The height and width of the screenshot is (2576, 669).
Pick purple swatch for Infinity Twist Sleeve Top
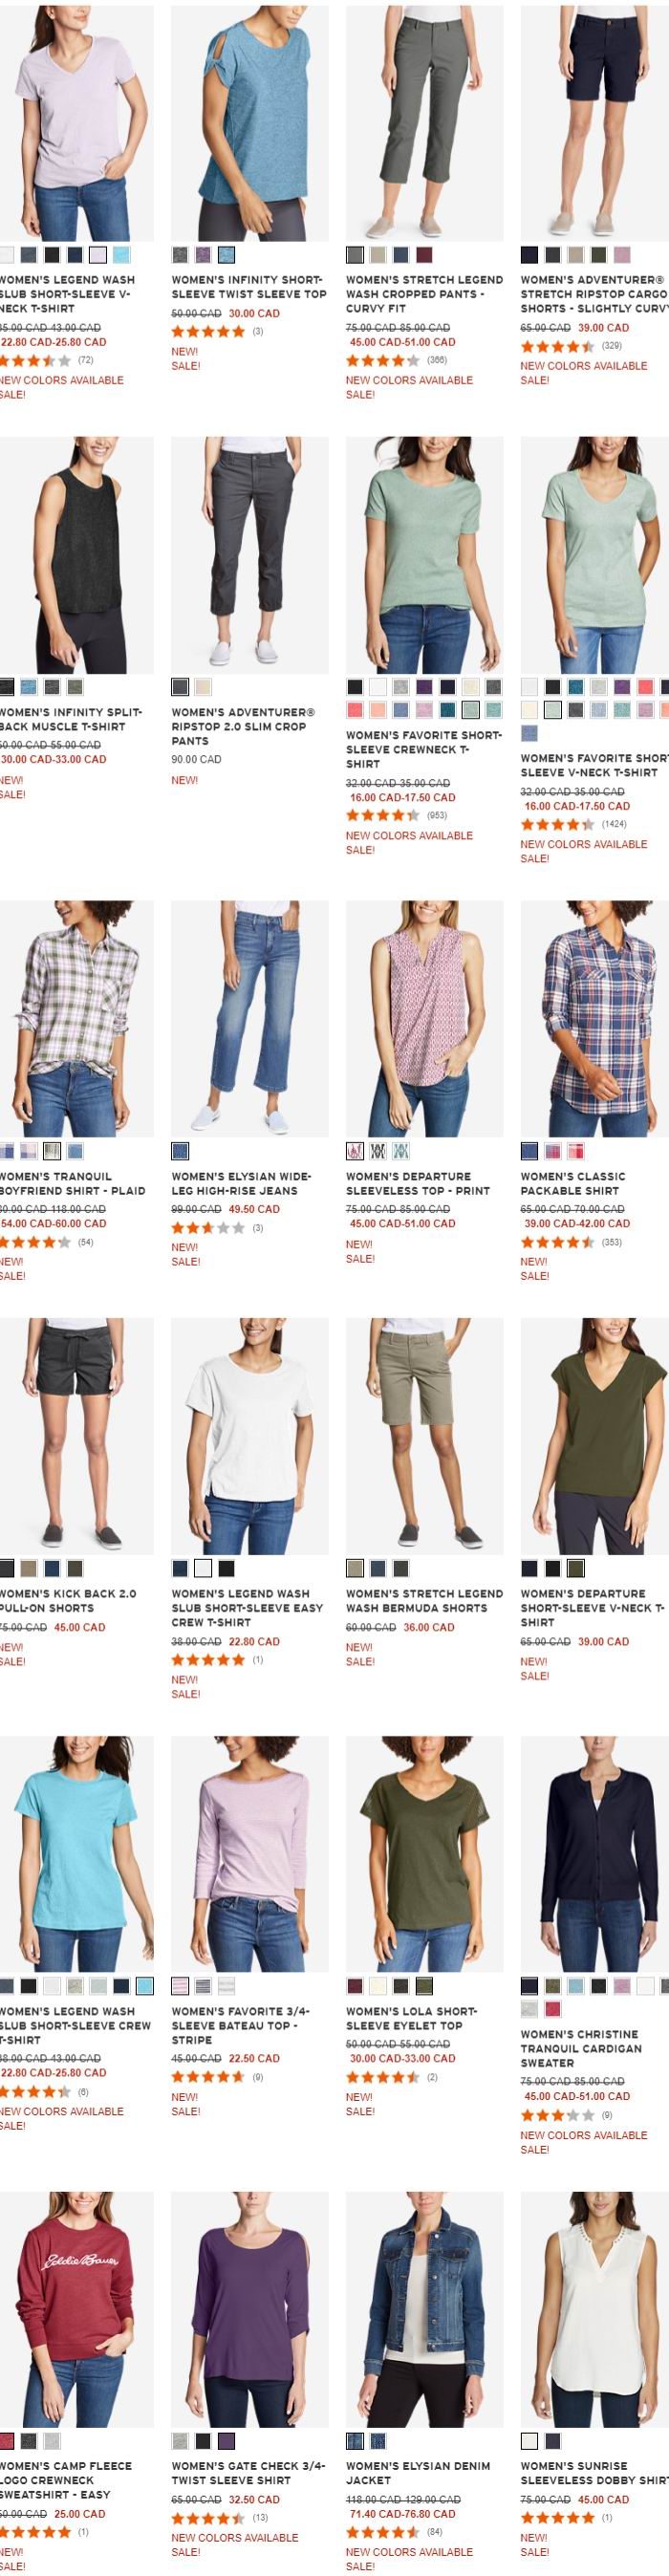[203, 255]
